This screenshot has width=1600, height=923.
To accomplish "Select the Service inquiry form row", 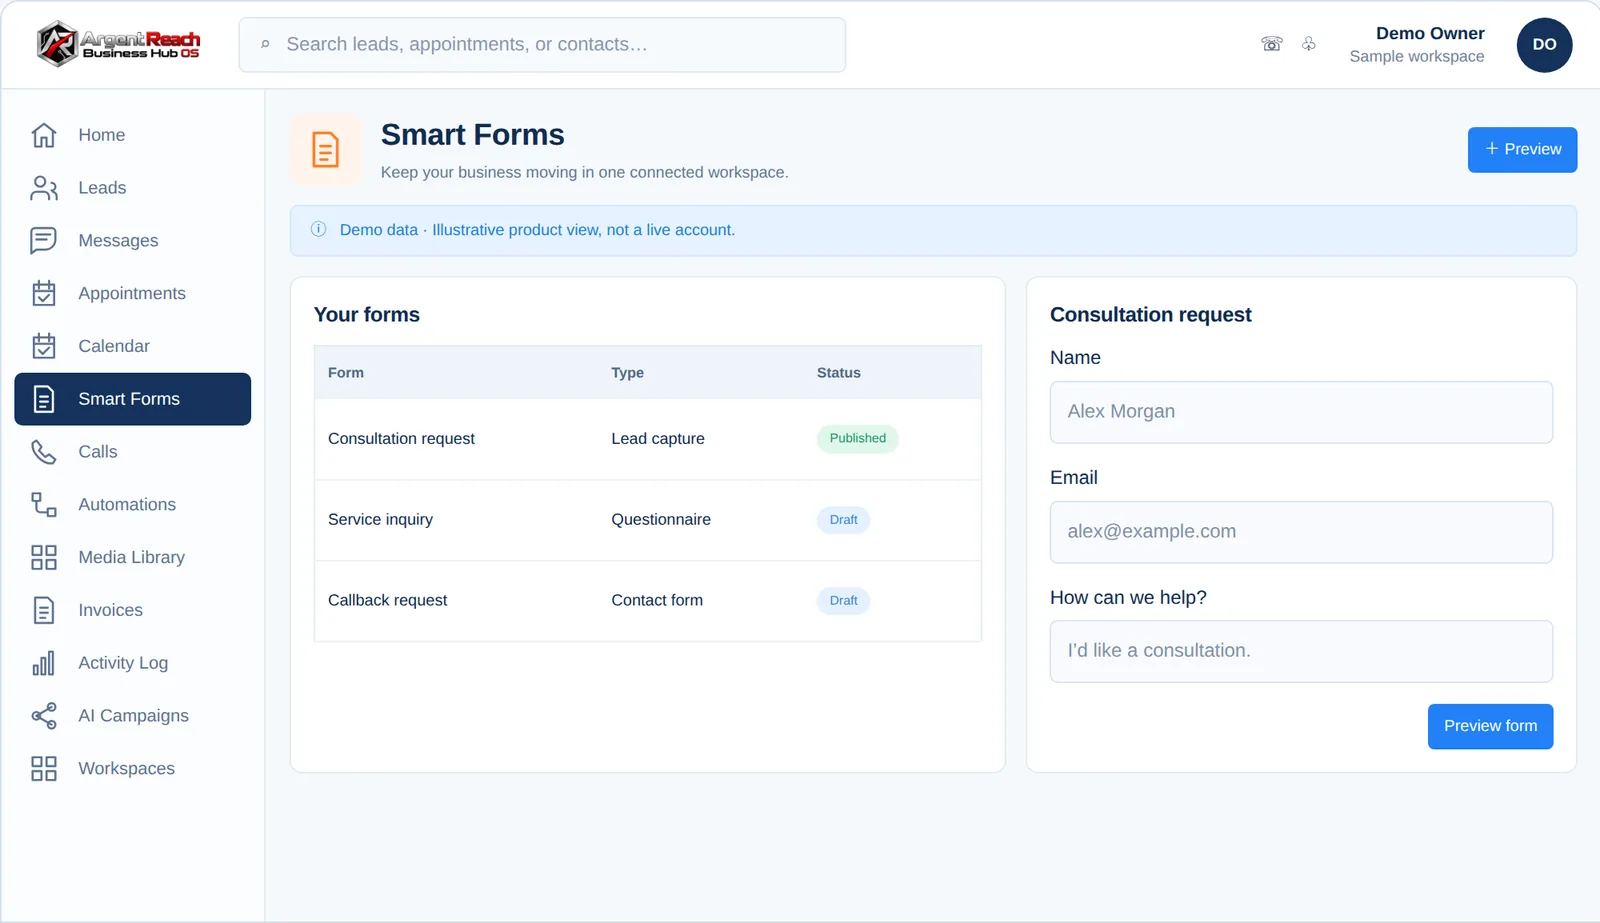I will pos(648,520).
